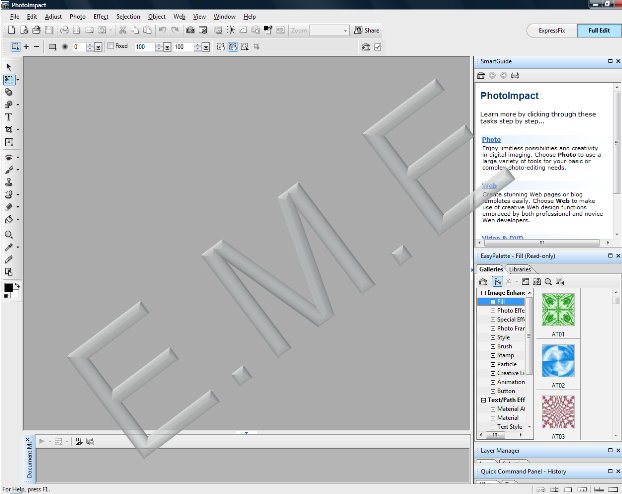Select the Bucket Fill tool
Screen dimensions: 622x494
pos(9,219)
